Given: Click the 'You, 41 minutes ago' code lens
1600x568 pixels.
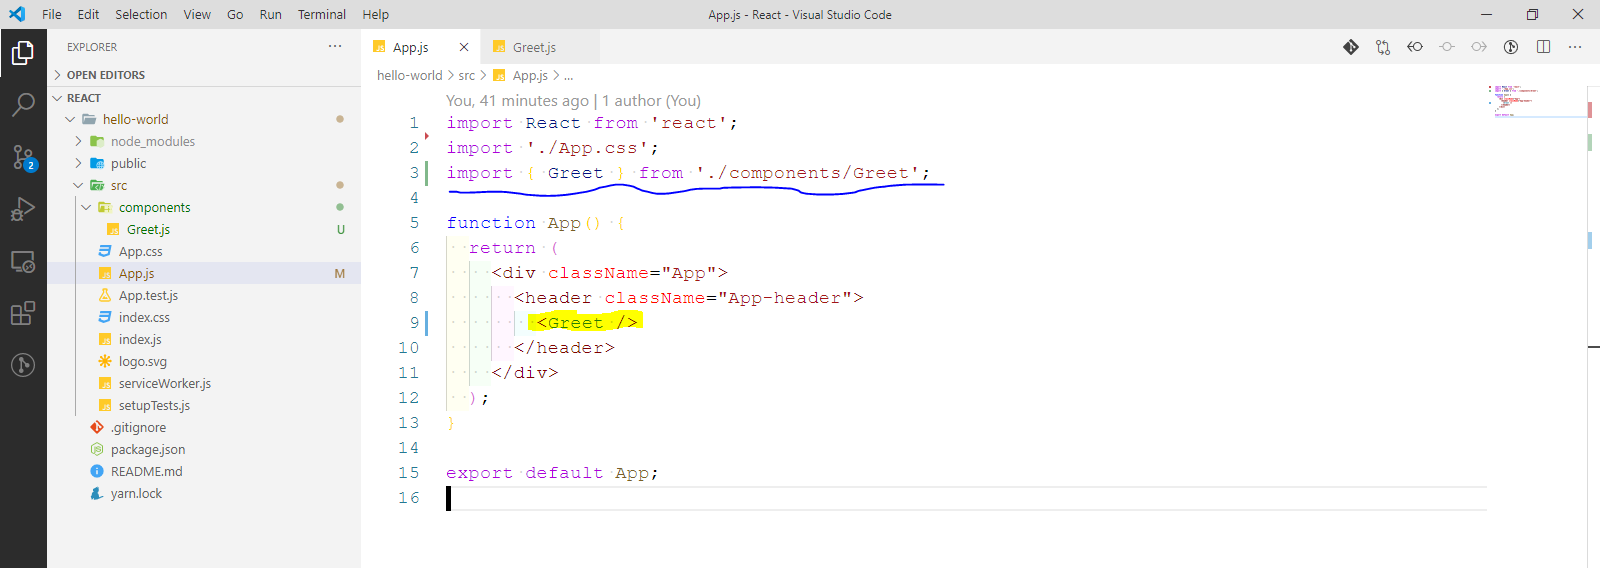Looking at the screenshot, I should point(573,101).
